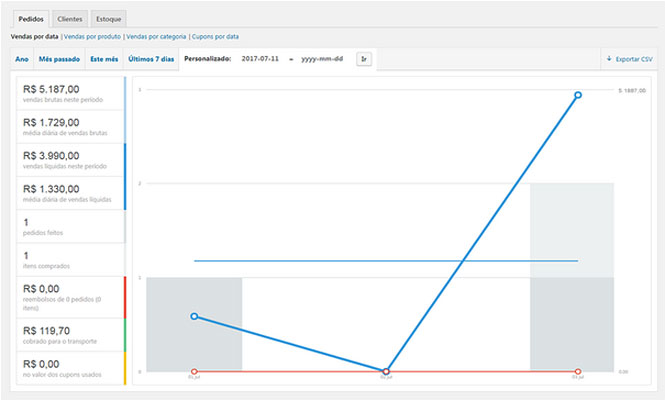Open the Pedidos reports tab
The image size is (665, 401).
point(31,18)
